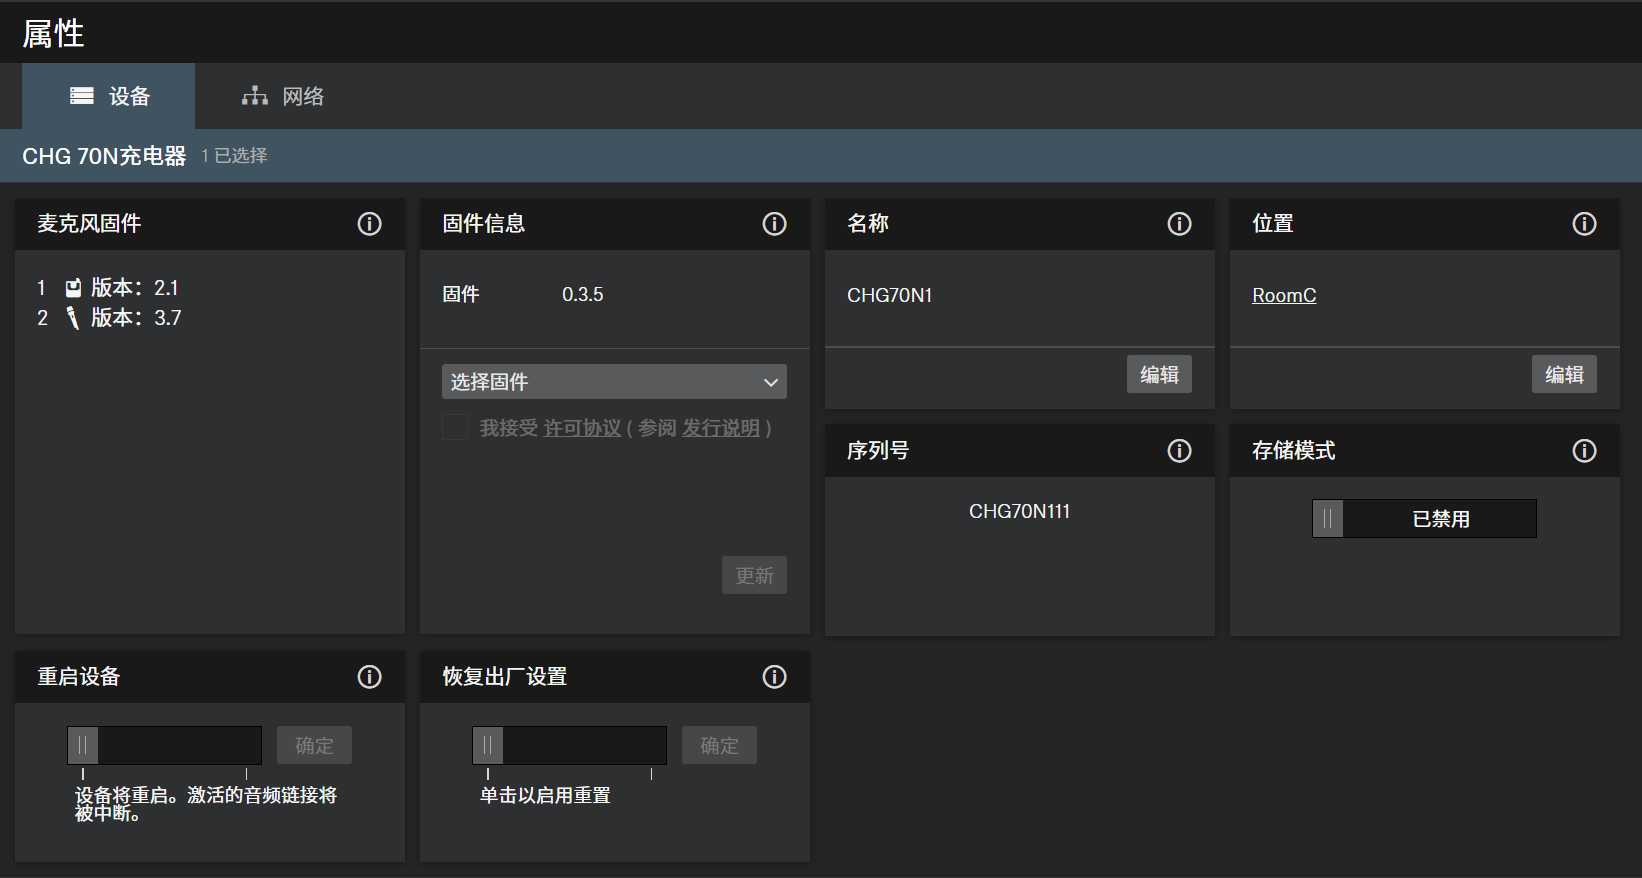Open the 许可协议 link
This screenshot has height=878, width=1642.
(x=582, y=429)
